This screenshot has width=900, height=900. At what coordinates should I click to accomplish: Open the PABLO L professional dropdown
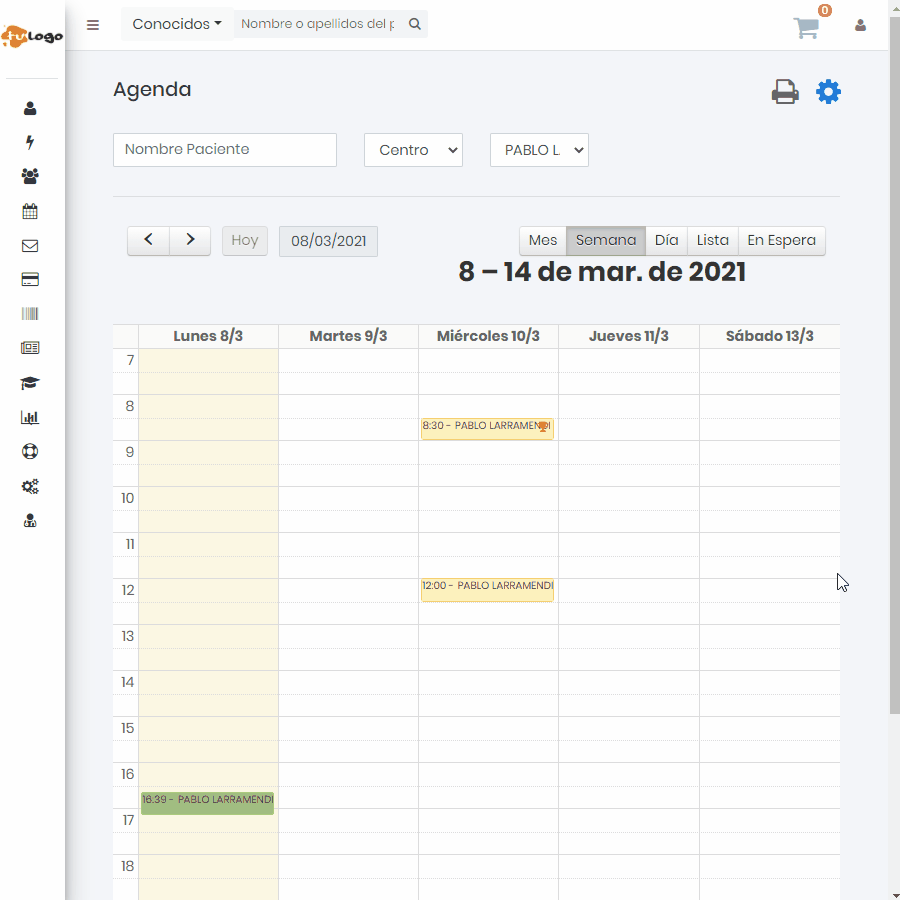[539, 150]
